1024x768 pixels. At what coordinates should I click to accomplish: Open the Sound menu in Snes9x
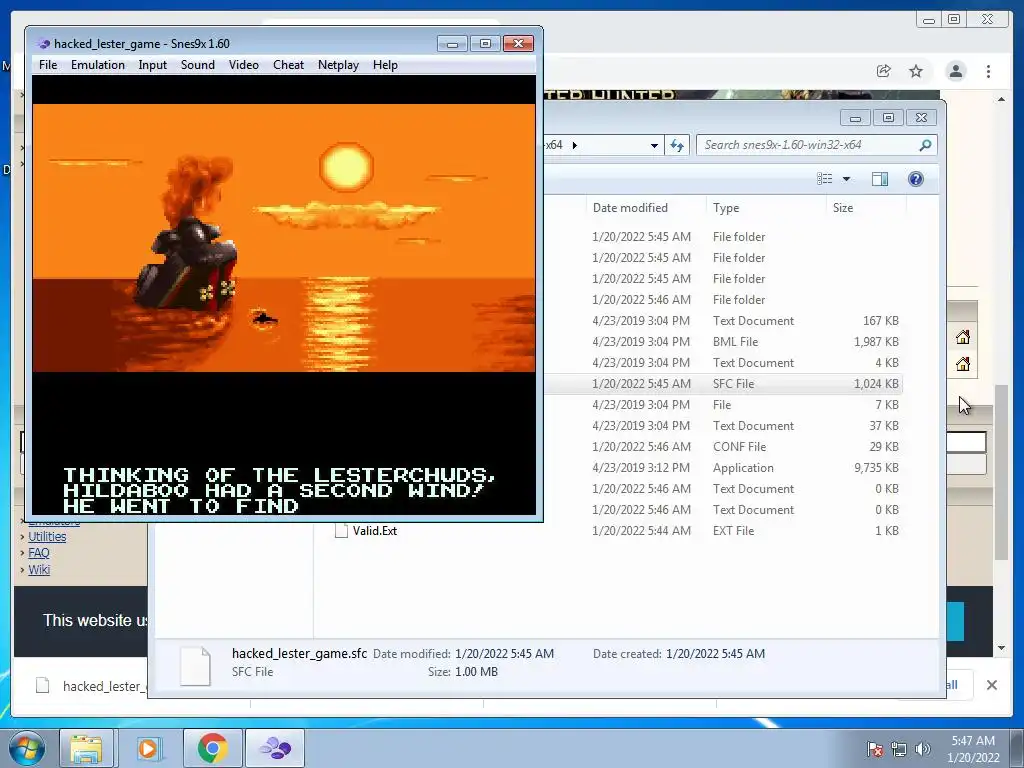(198, 65)
